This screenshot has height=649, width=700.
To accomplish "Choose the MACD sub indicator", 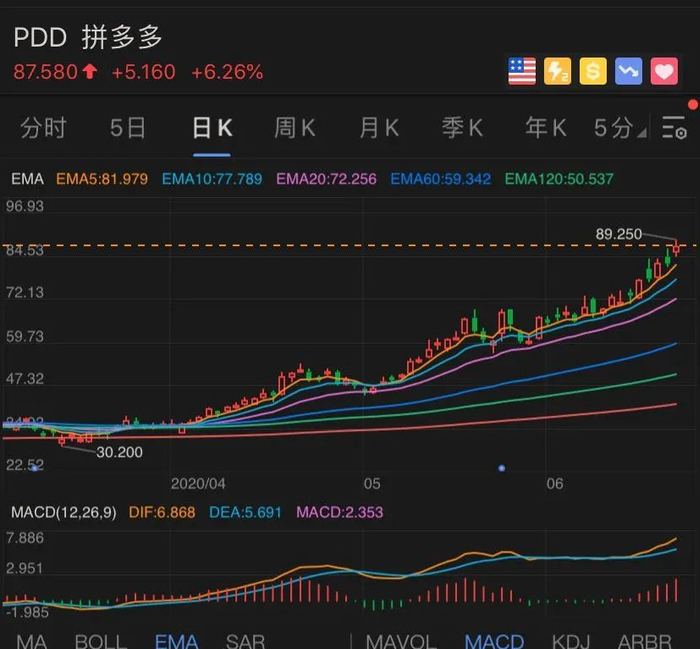I will tap(494, 642).
